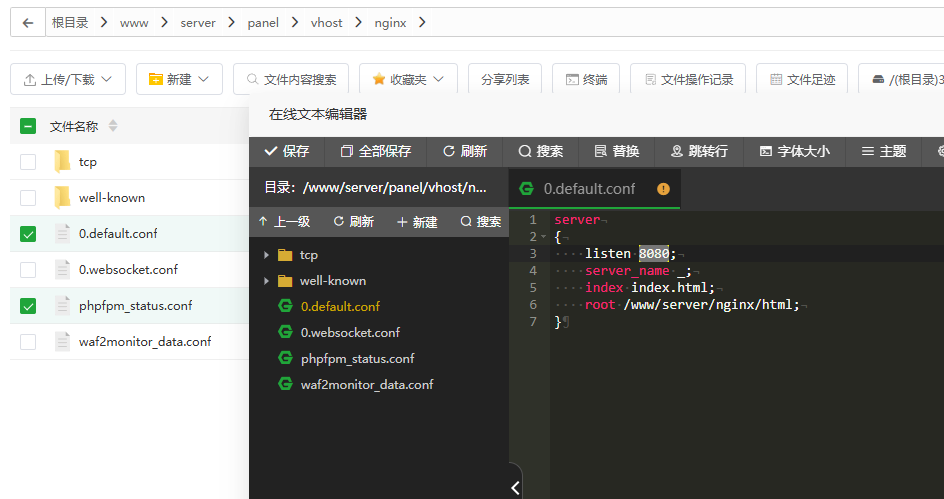Click 上一级 in the editor sidebar
The height and width of the screenshot is (499, 944).
coord(284,222)
